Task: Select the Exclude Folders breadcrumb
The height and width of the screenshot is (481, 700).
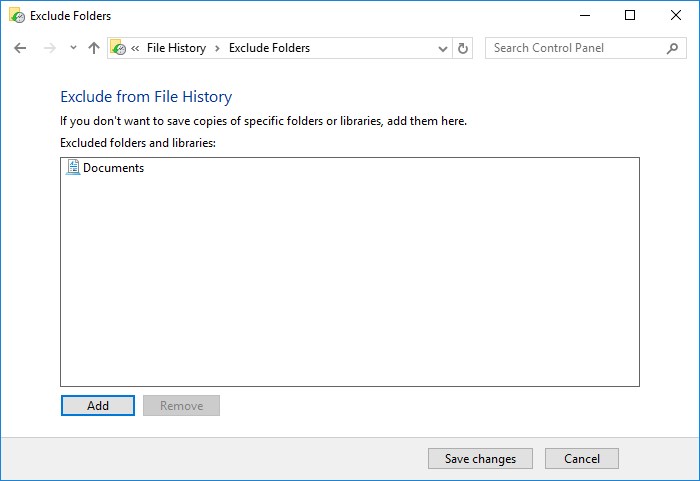Action: coord(269,48)
